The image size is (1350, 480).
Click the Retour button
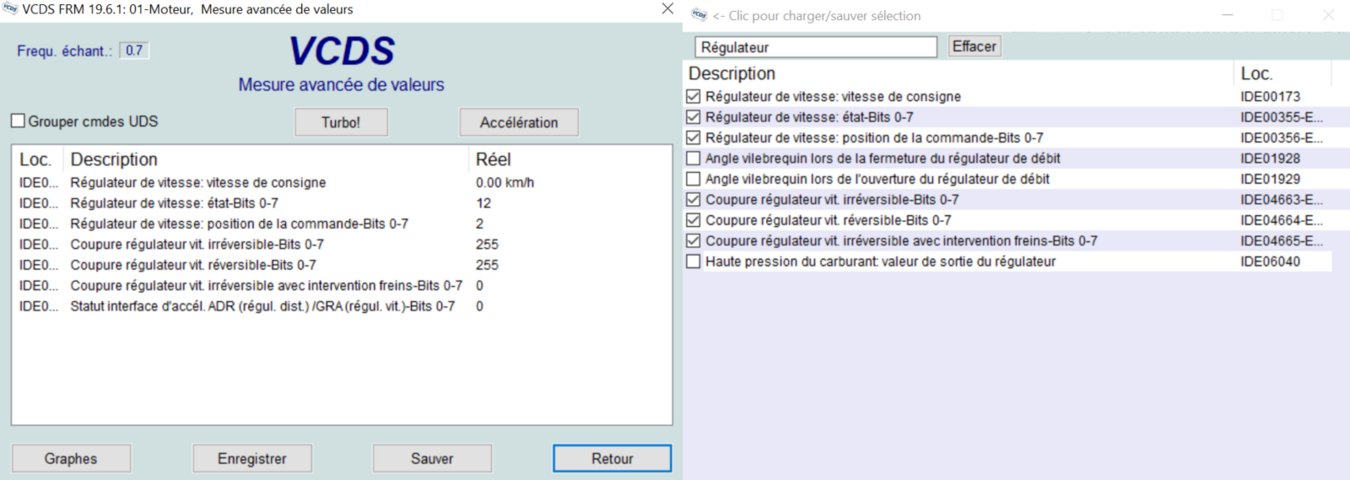612,459
